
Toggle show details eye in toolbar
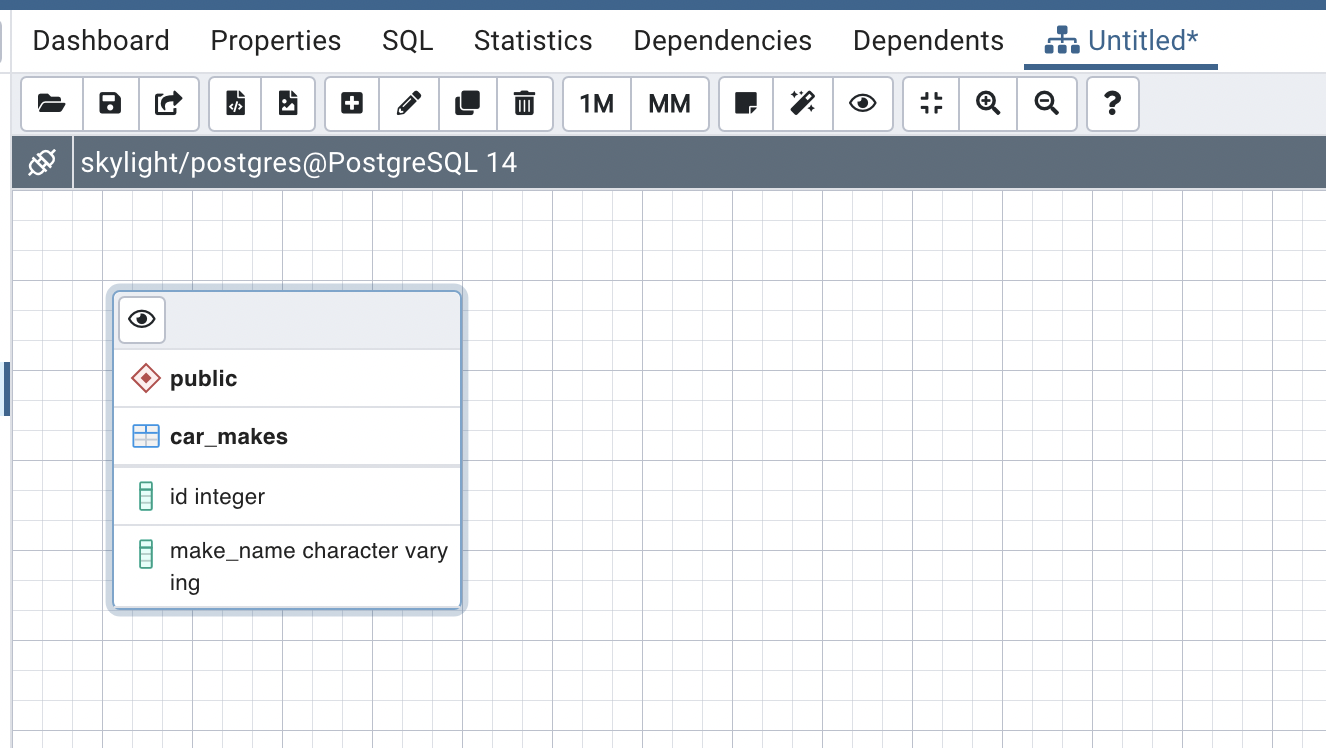coord(862,103)
